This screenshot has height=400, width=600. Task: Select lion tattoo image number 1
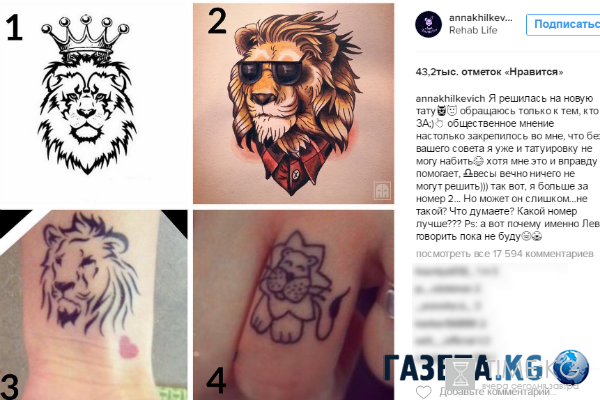pos(94,103)
